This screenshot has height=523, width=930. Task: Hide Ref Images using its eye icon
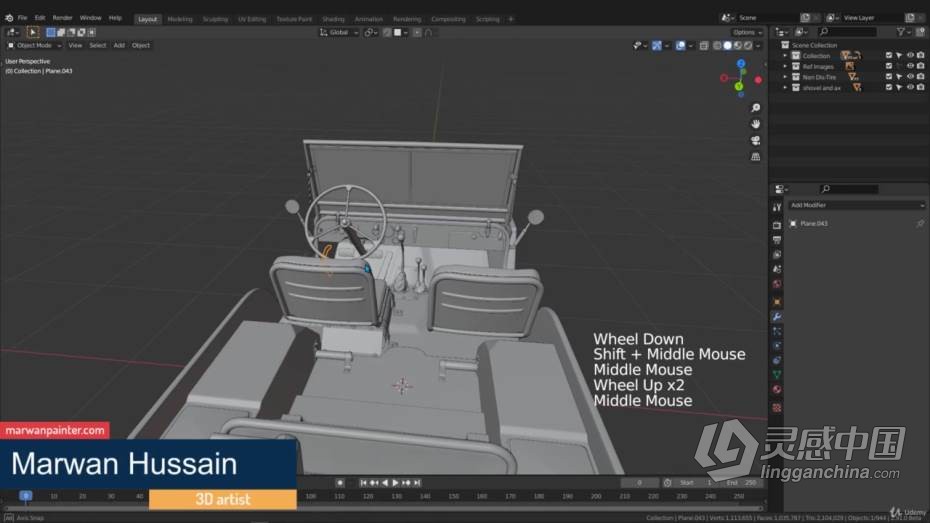pos(910,66)
